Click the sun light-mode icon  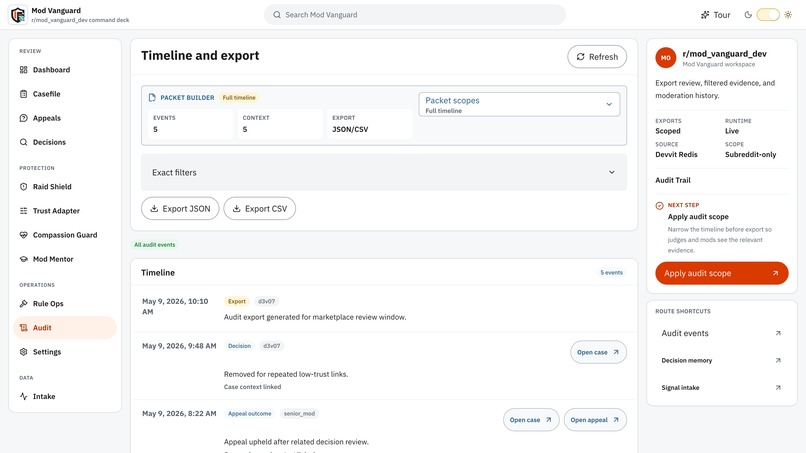coord(788,15)
